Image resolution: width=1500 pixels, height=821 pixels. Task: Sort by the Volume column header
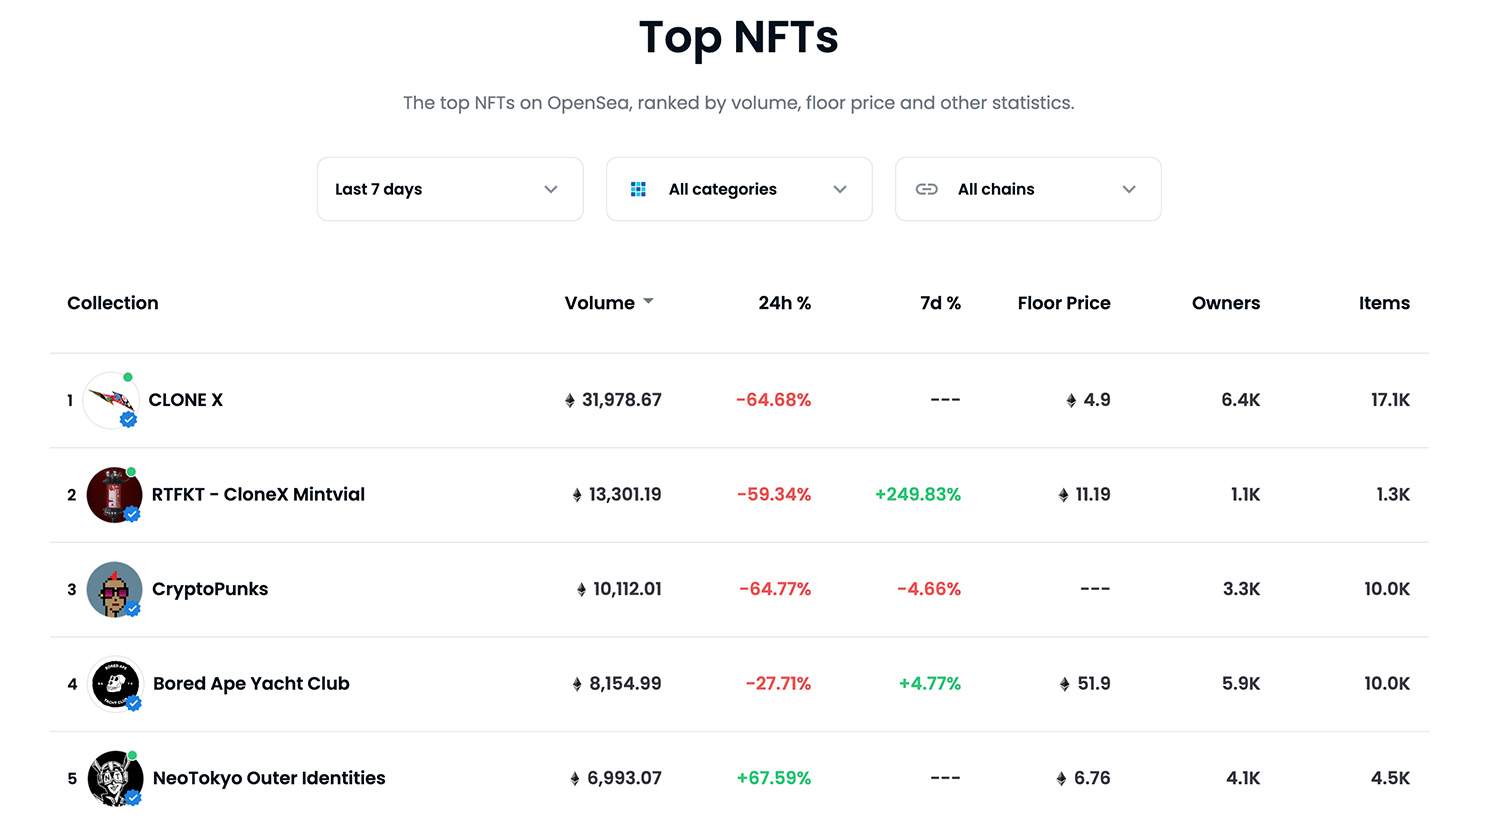(x=599, y=303)
